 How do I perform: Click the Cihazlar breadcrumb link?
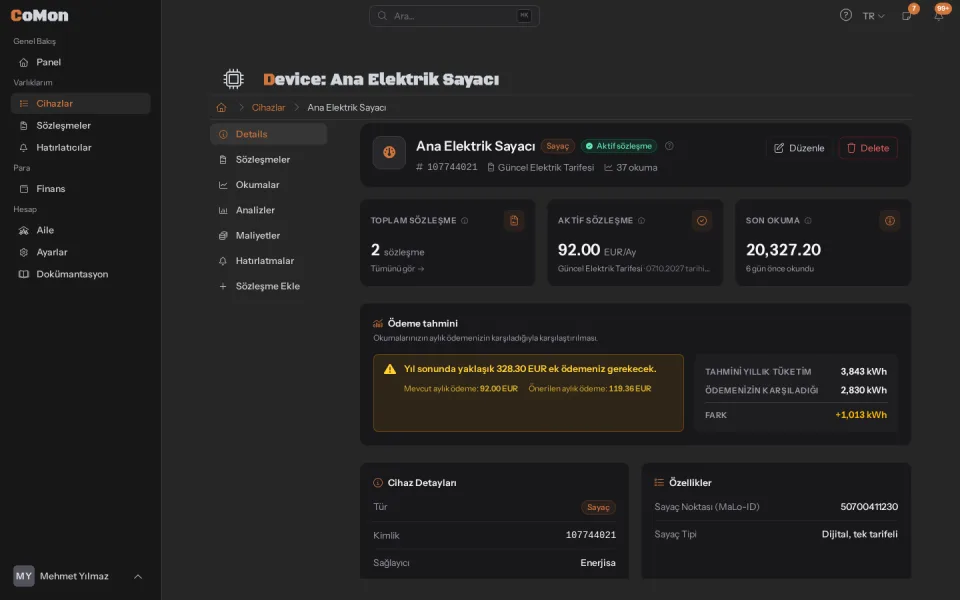pos(268,108)
